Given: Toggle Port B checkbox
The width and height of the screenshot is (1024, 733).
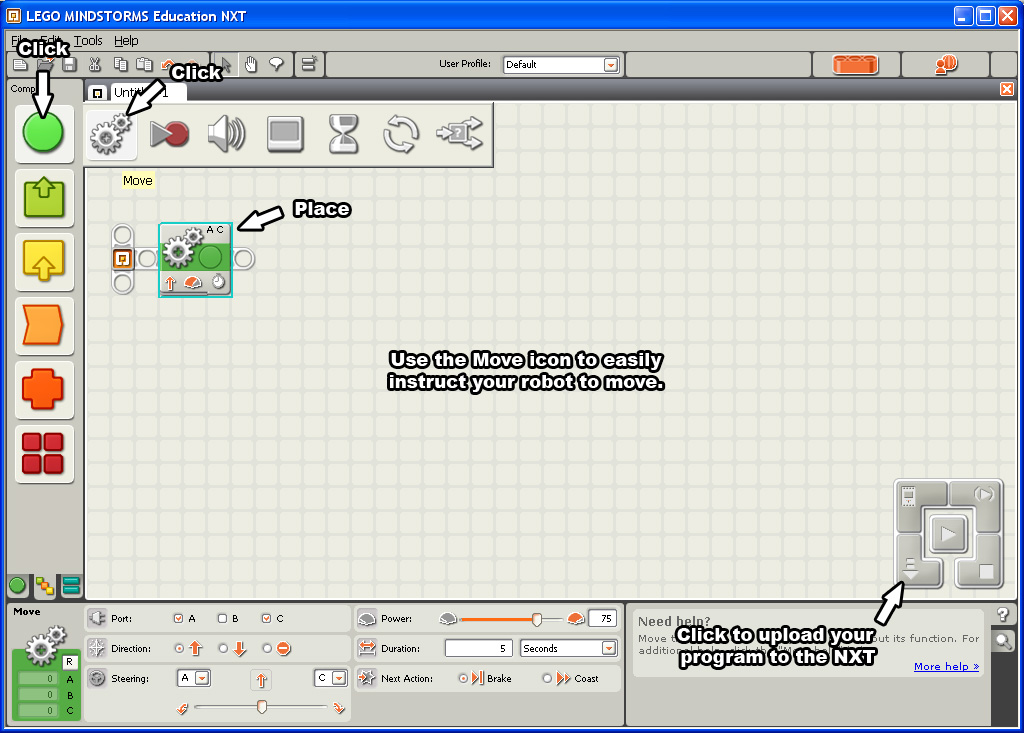Looking at the screenshot, I should [222, 618].
